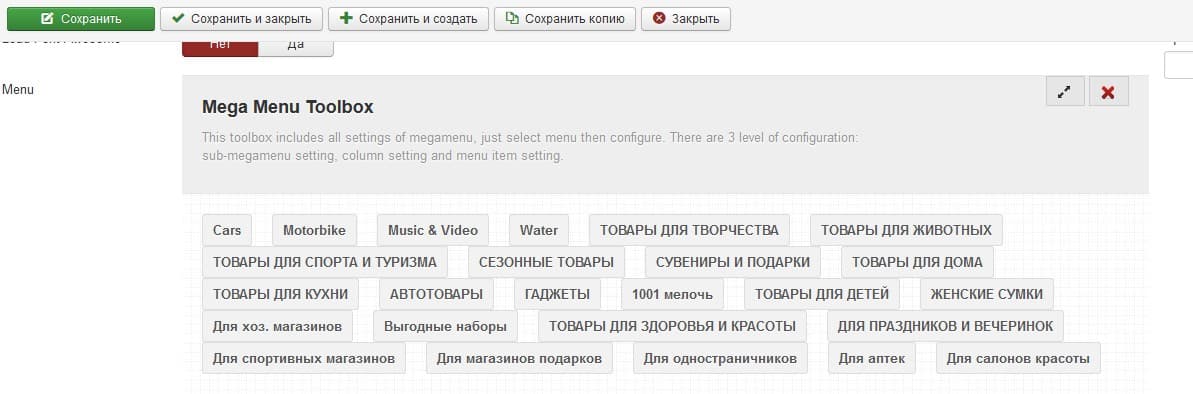
Task: Choose the Для аптек item
Action: click(872, 358)
